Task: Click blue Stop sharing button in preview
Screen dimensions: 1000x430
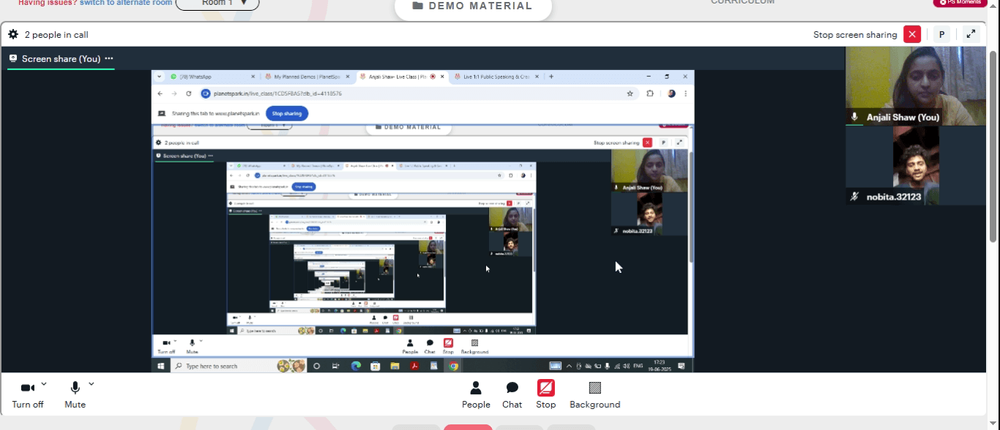Action: [x=287, y=114]
